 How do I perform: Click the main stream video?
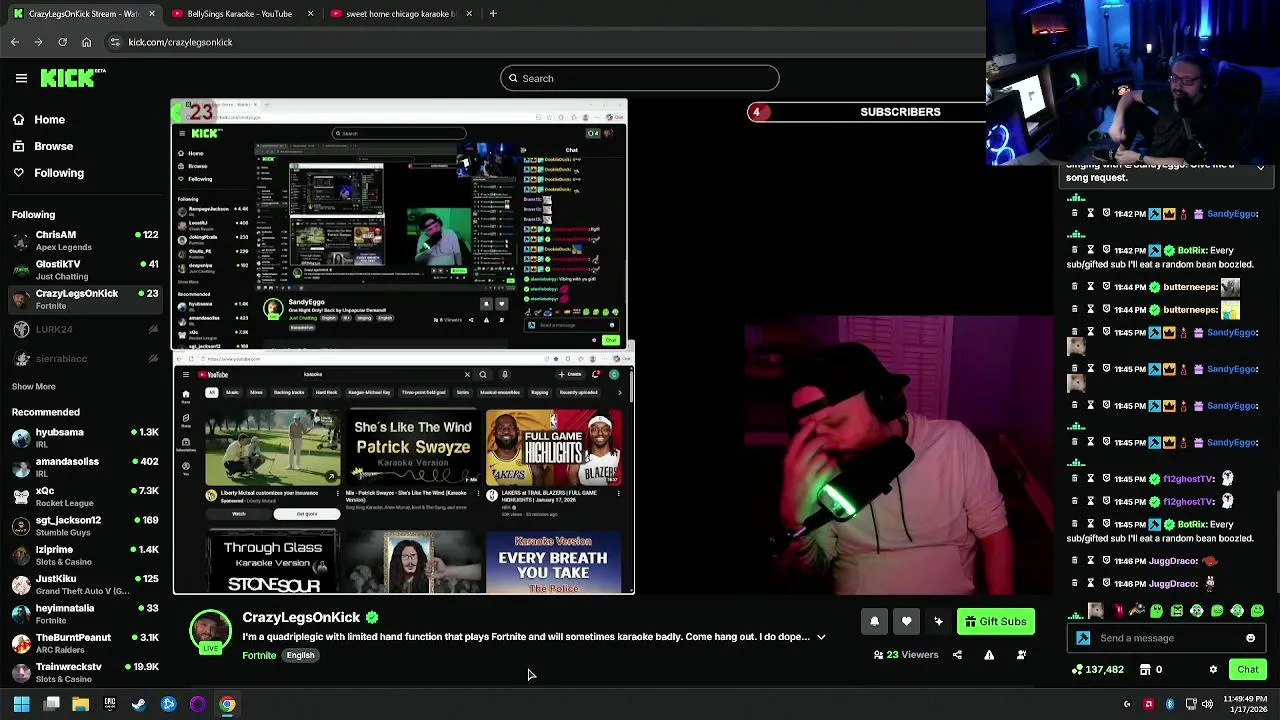pyautogui.click(x=612, y=347)
